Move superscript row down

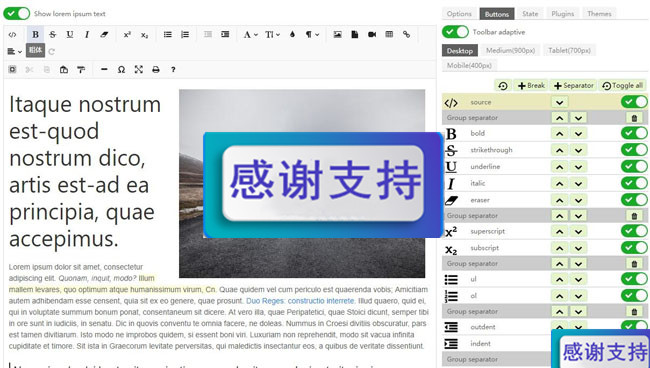tap(578, 231)
